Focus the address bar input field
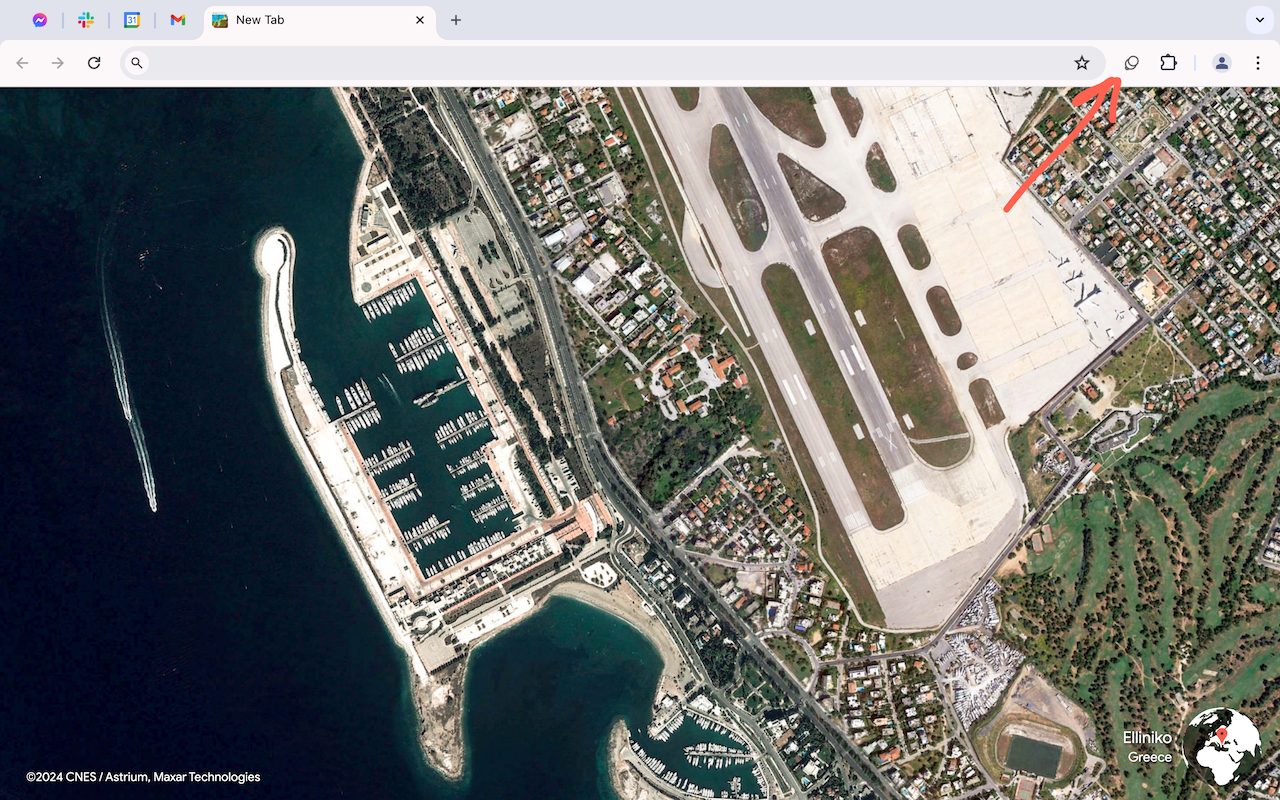Viewport: 1280px width, 800px height. point(600,63)
